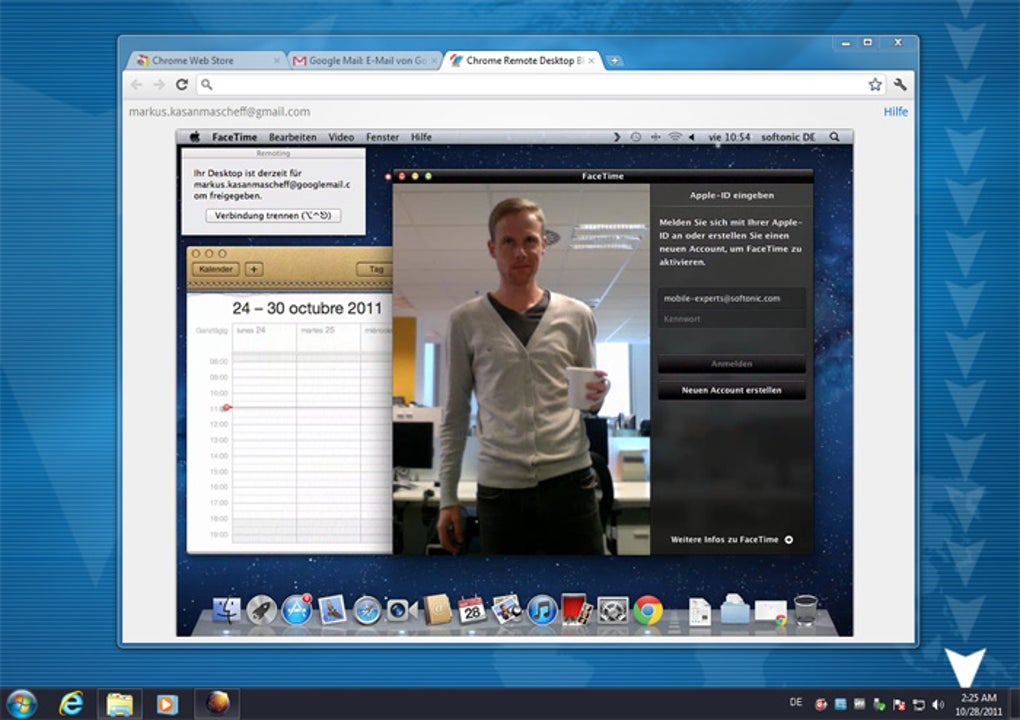Viewport: 1020px width, 720px height.
Task: Click Weitere Infos zu FaceTime
Action: tap(731, 540)
